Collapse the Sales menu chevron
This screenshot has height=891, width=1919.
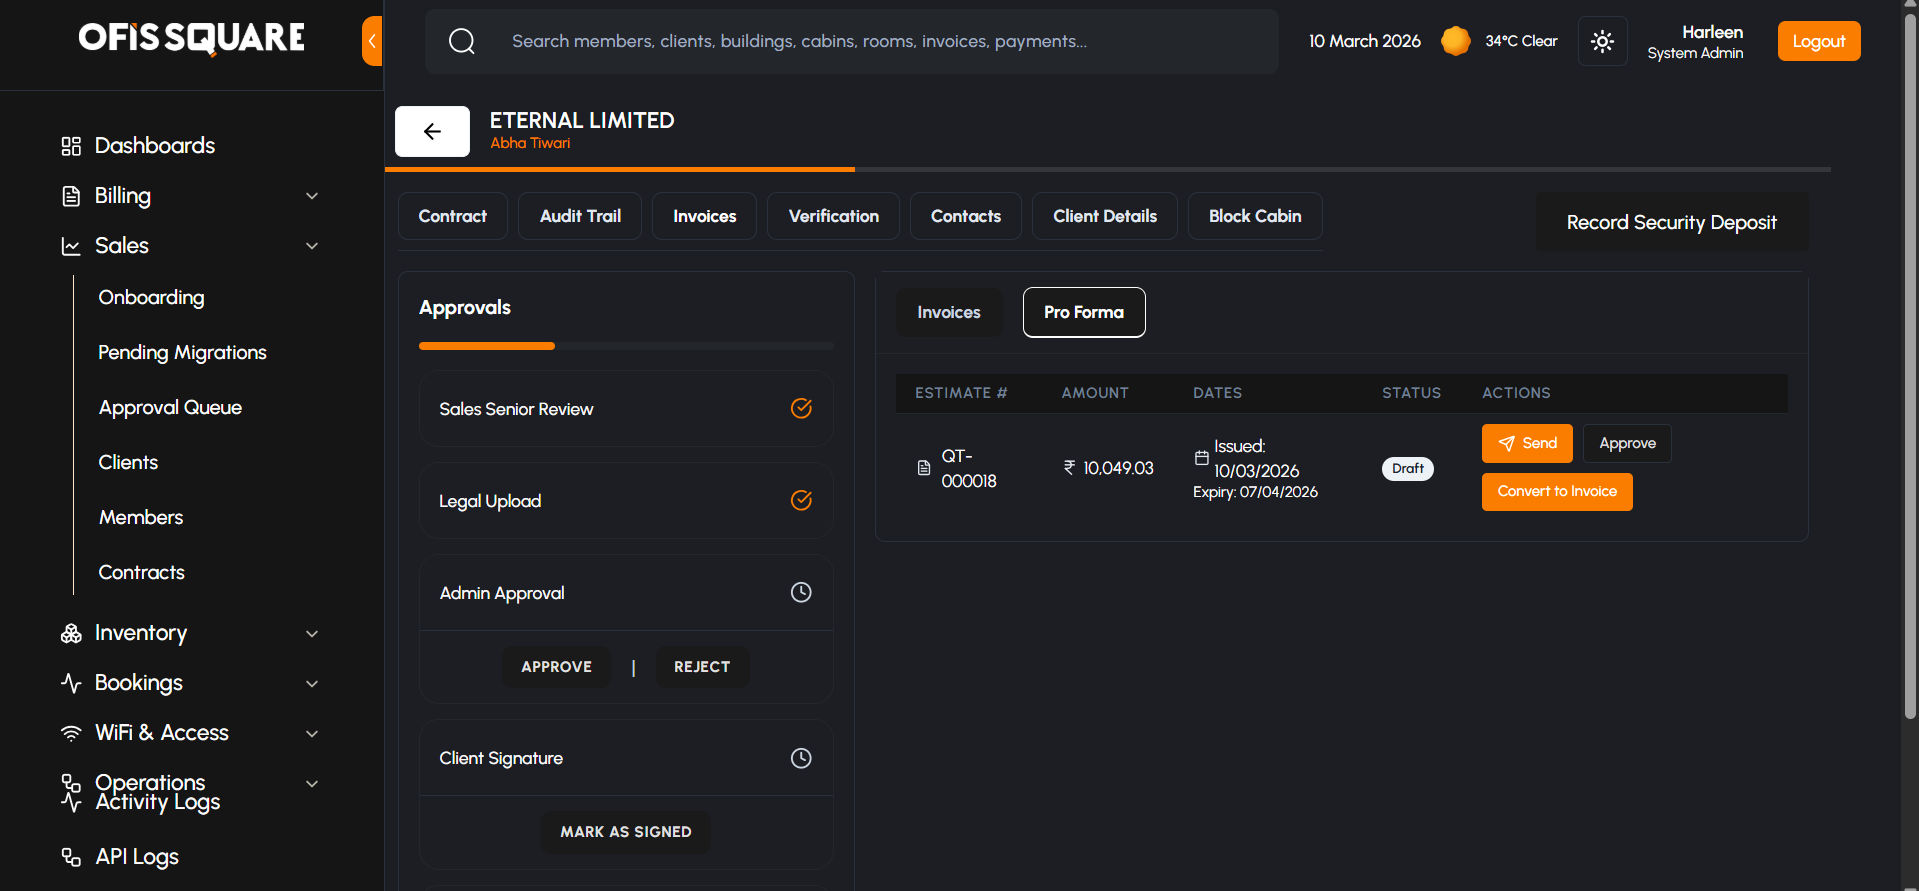(312, 246)
